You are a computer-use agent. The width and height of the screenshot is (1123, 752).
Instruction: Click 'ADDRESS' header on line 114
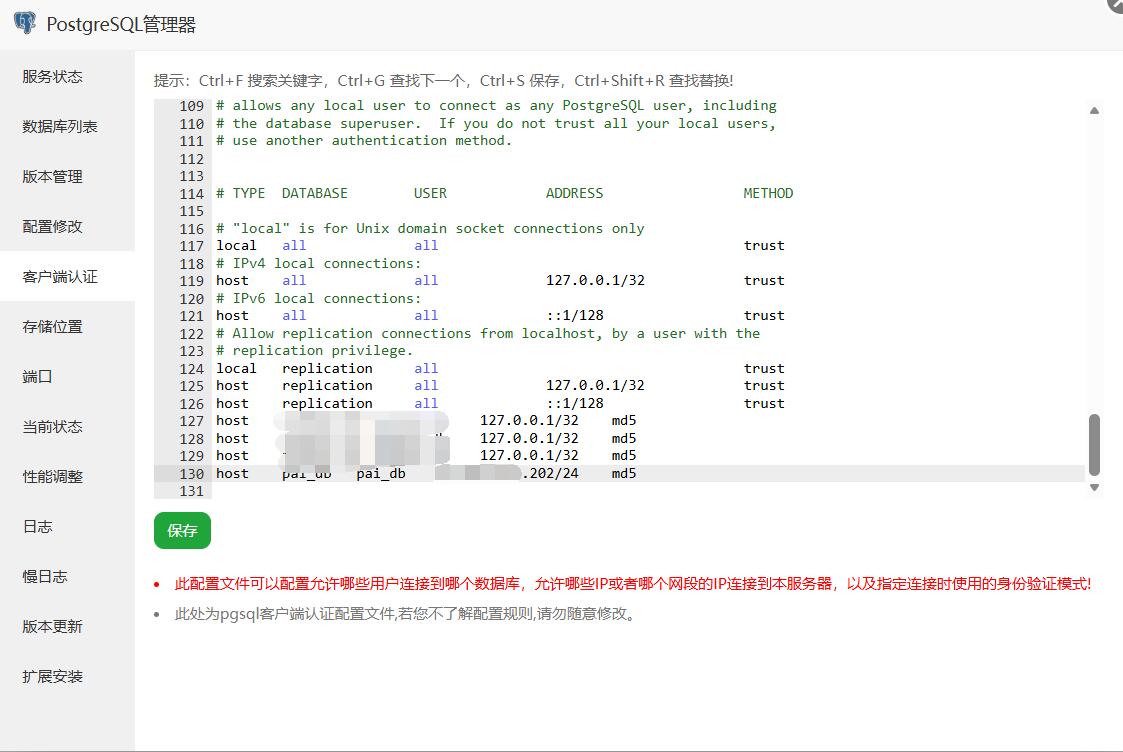pyautogui.click(x=574, y=193)
